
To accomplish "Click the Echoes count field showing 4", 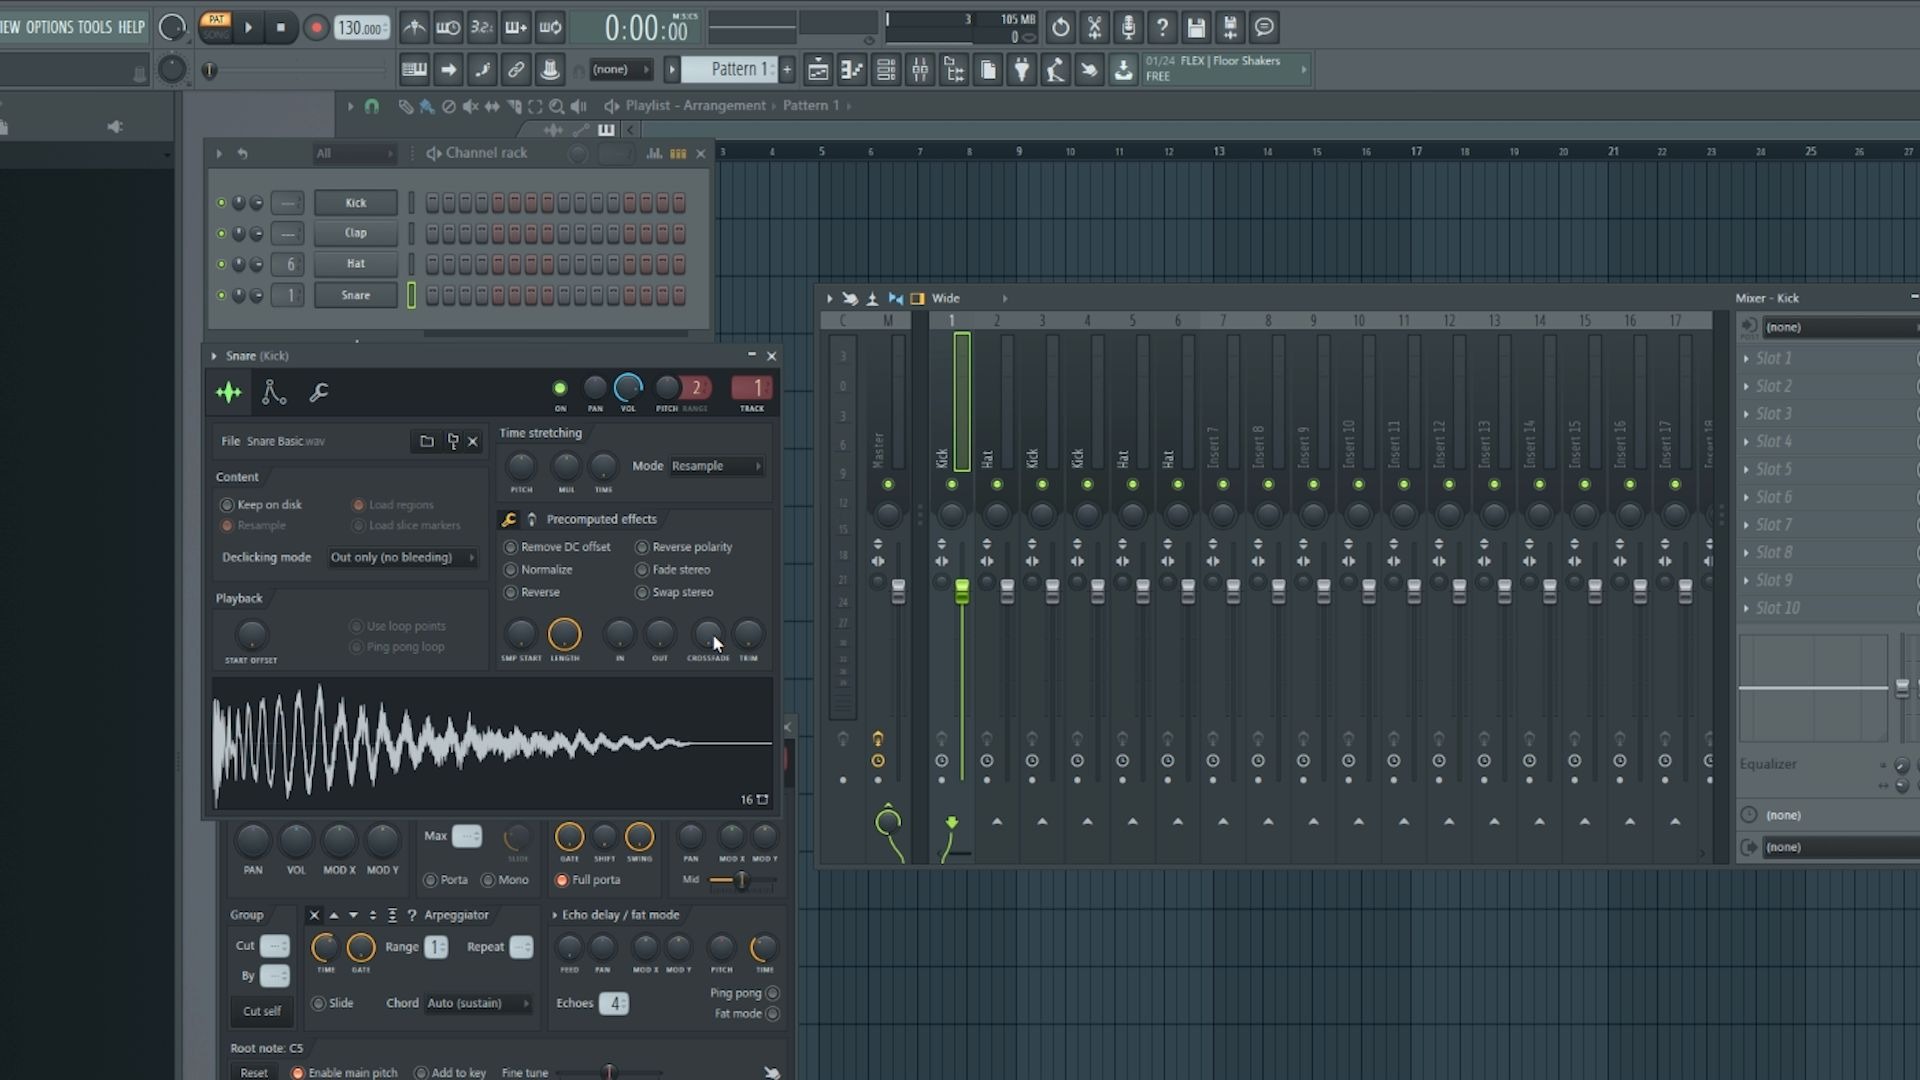I will click(x=613, y=1003).
